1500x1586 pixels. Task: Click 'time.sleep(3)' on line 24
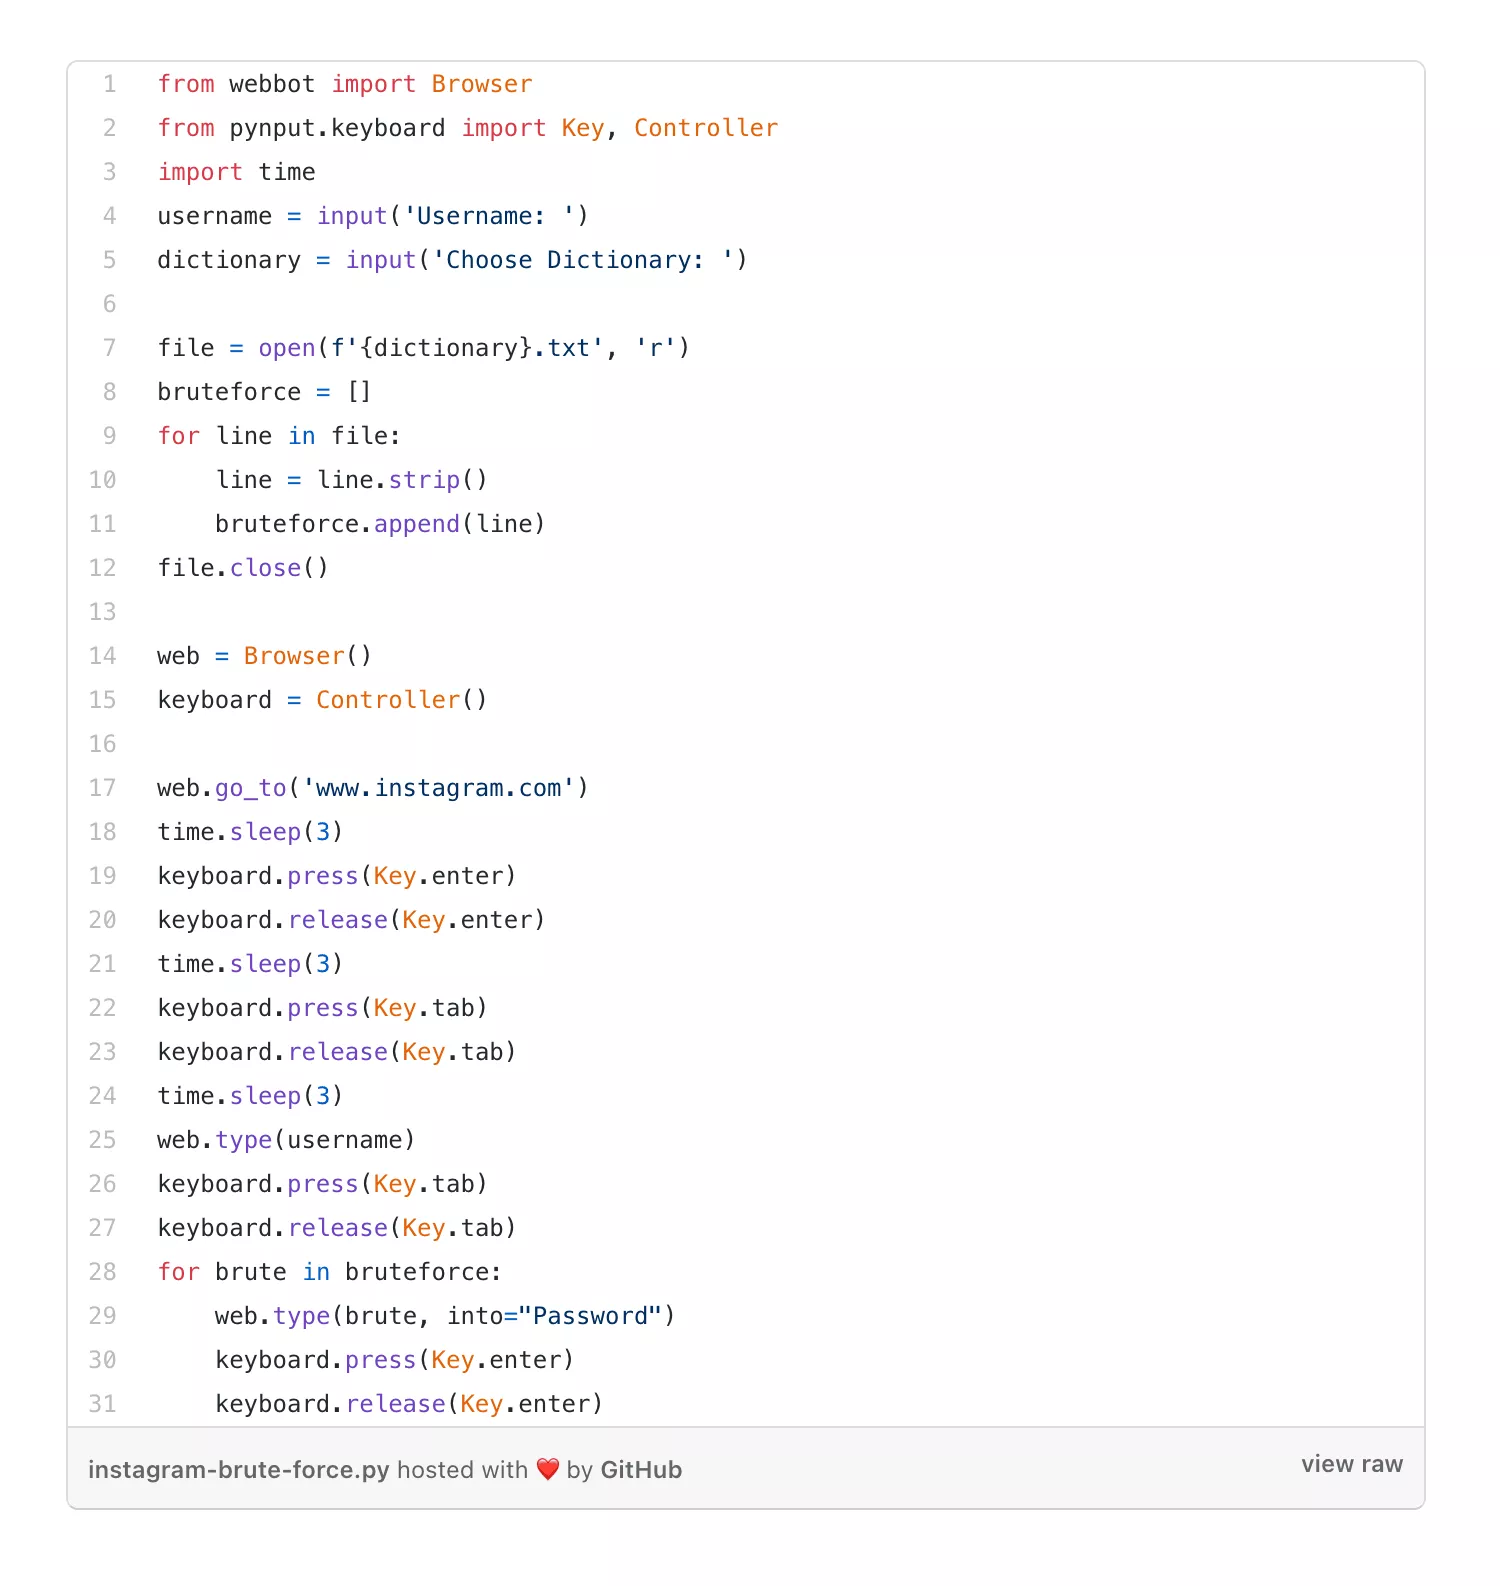click(x=250, y=1096)
